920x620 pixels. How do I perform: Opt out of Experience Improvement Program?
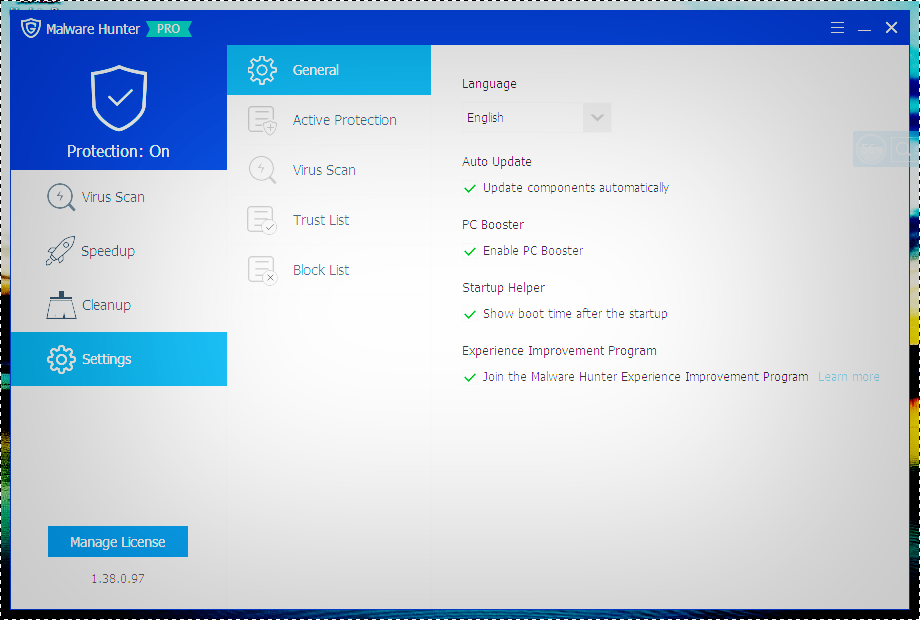470,377
